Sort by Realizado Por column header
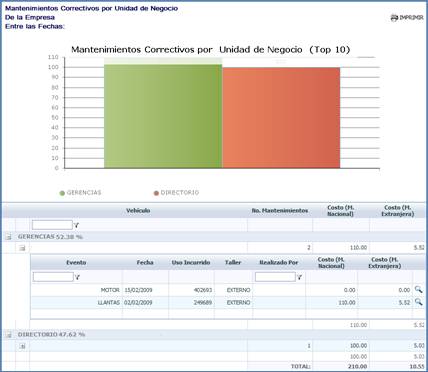Image resolution: width=428 pixels, height=372 pixels. [x=279, y=263]
